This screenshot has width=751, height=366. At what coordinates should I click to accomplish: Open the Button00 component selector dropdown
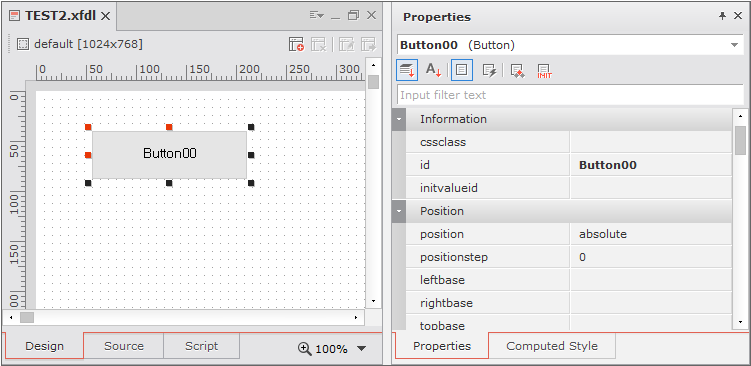pos(734,45)
